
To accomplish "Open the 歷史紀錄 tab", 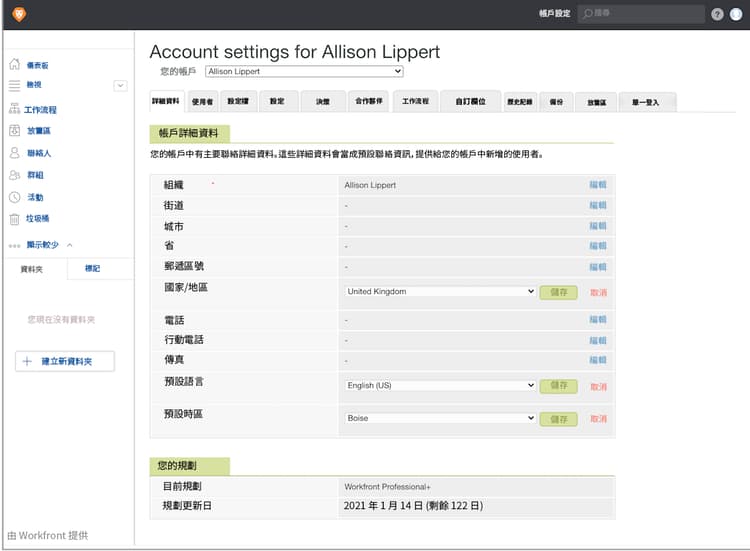I will pyautogui.click(x=520, y=102).
